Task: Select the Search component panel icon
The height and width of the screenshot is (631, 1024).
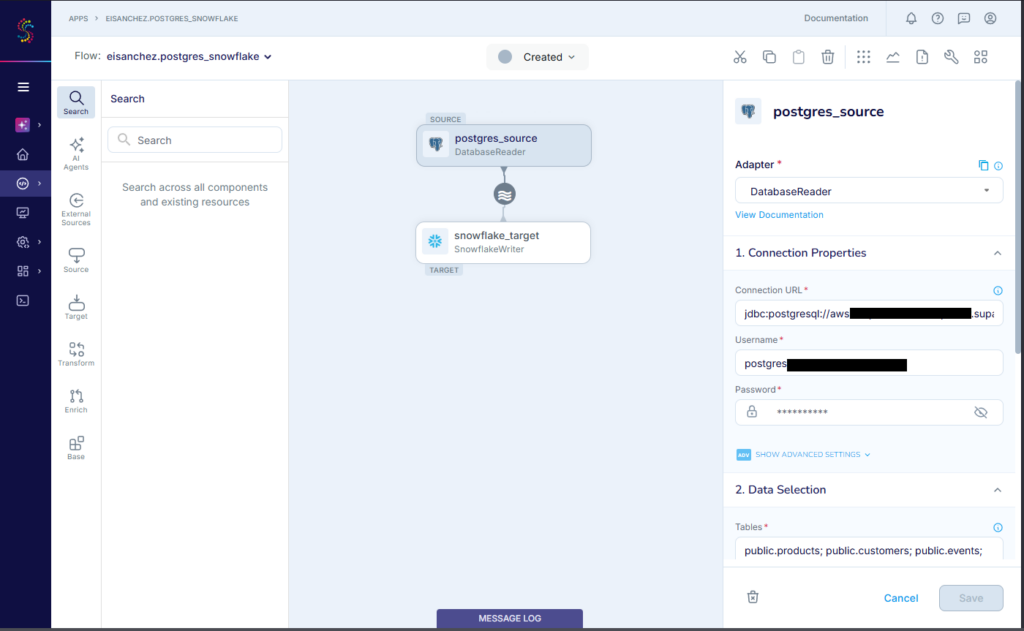Action: pyautogui.click(x=76, y=103)
